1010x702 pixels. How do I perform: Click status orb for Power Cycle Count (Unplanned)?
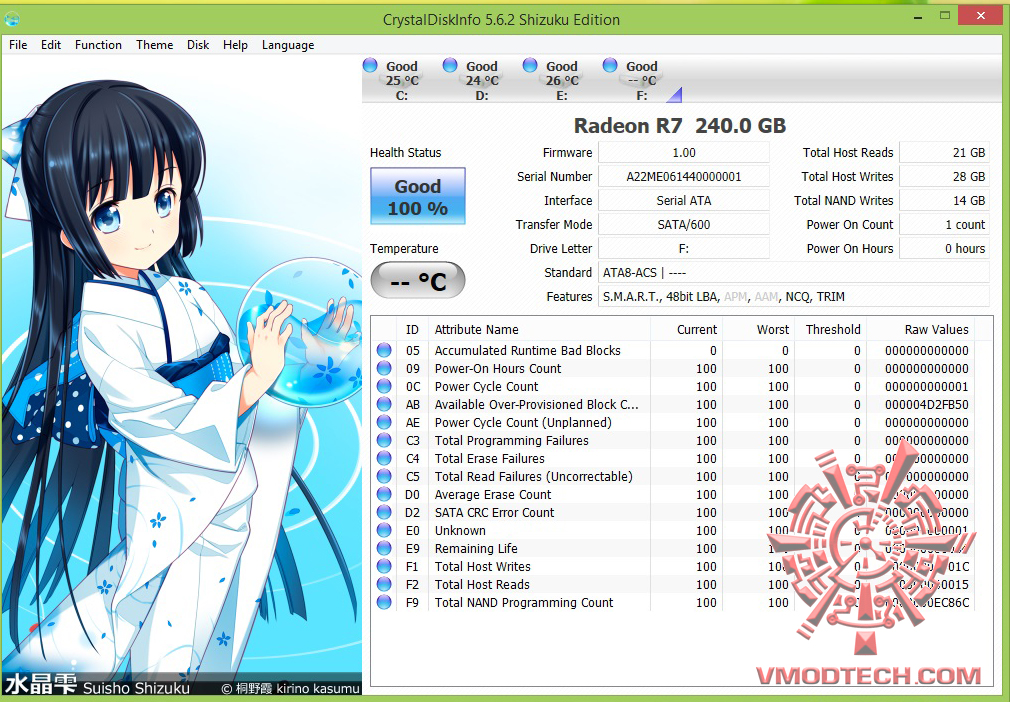coord(385,422)
